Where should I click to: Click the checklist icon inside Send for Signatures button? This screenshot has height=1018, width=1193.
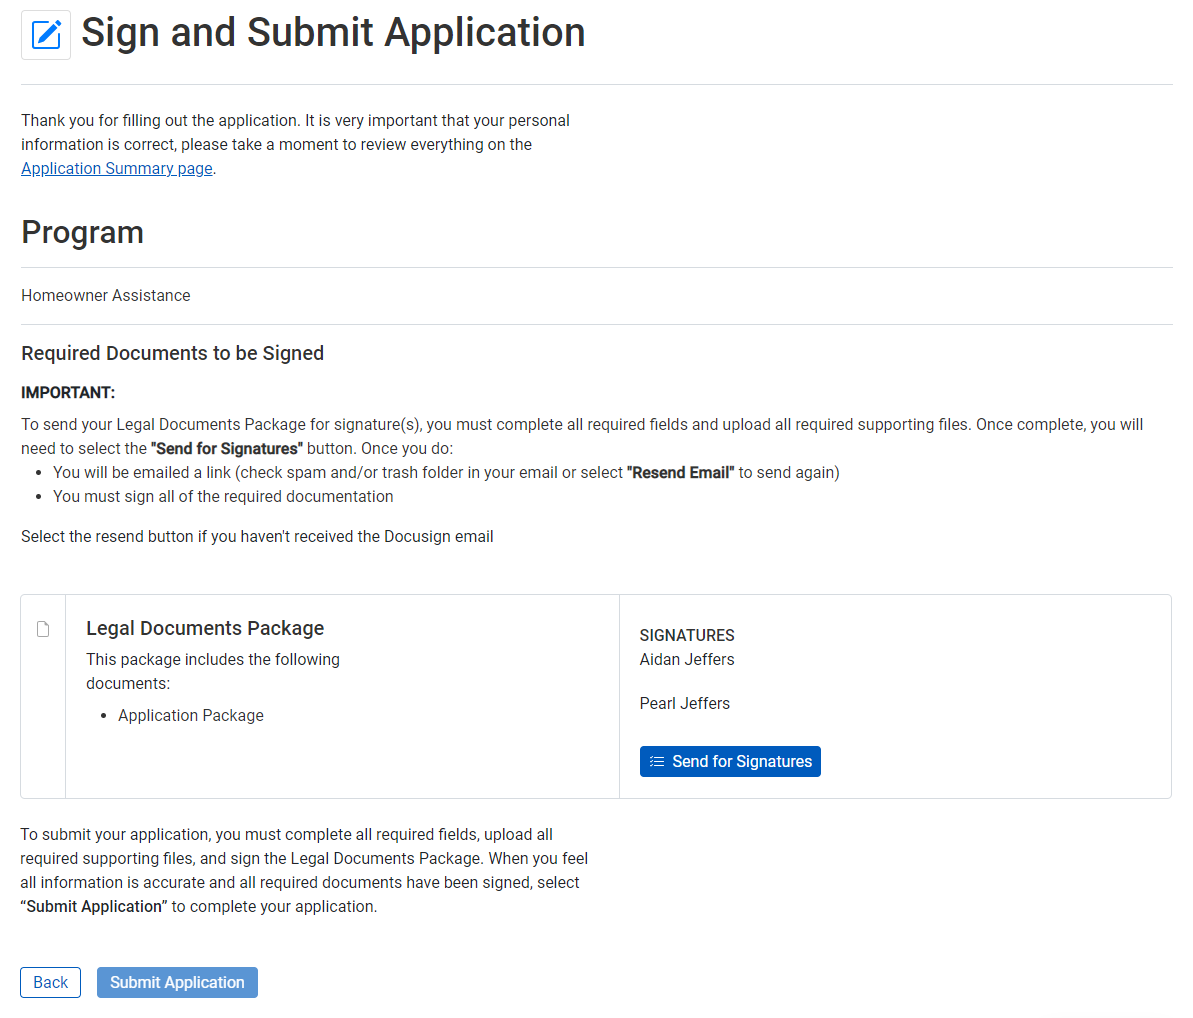tap(657, 761)
